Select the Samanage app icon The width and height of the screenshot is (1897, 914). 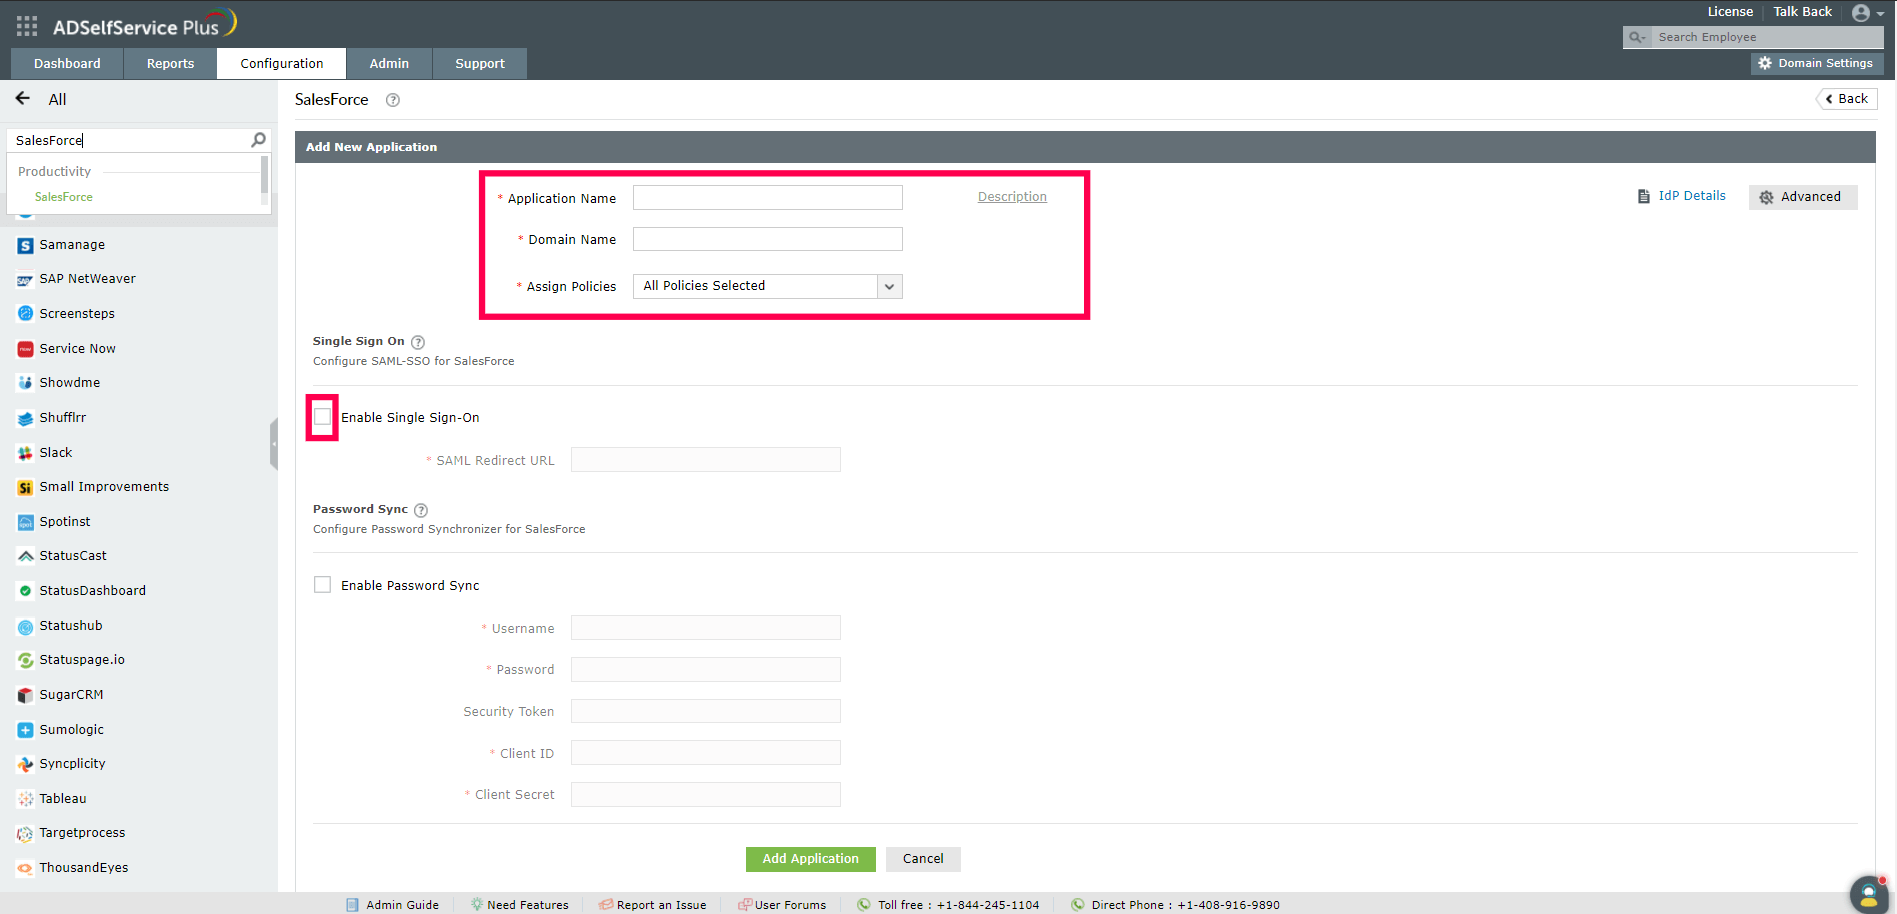tap(26, 245)
